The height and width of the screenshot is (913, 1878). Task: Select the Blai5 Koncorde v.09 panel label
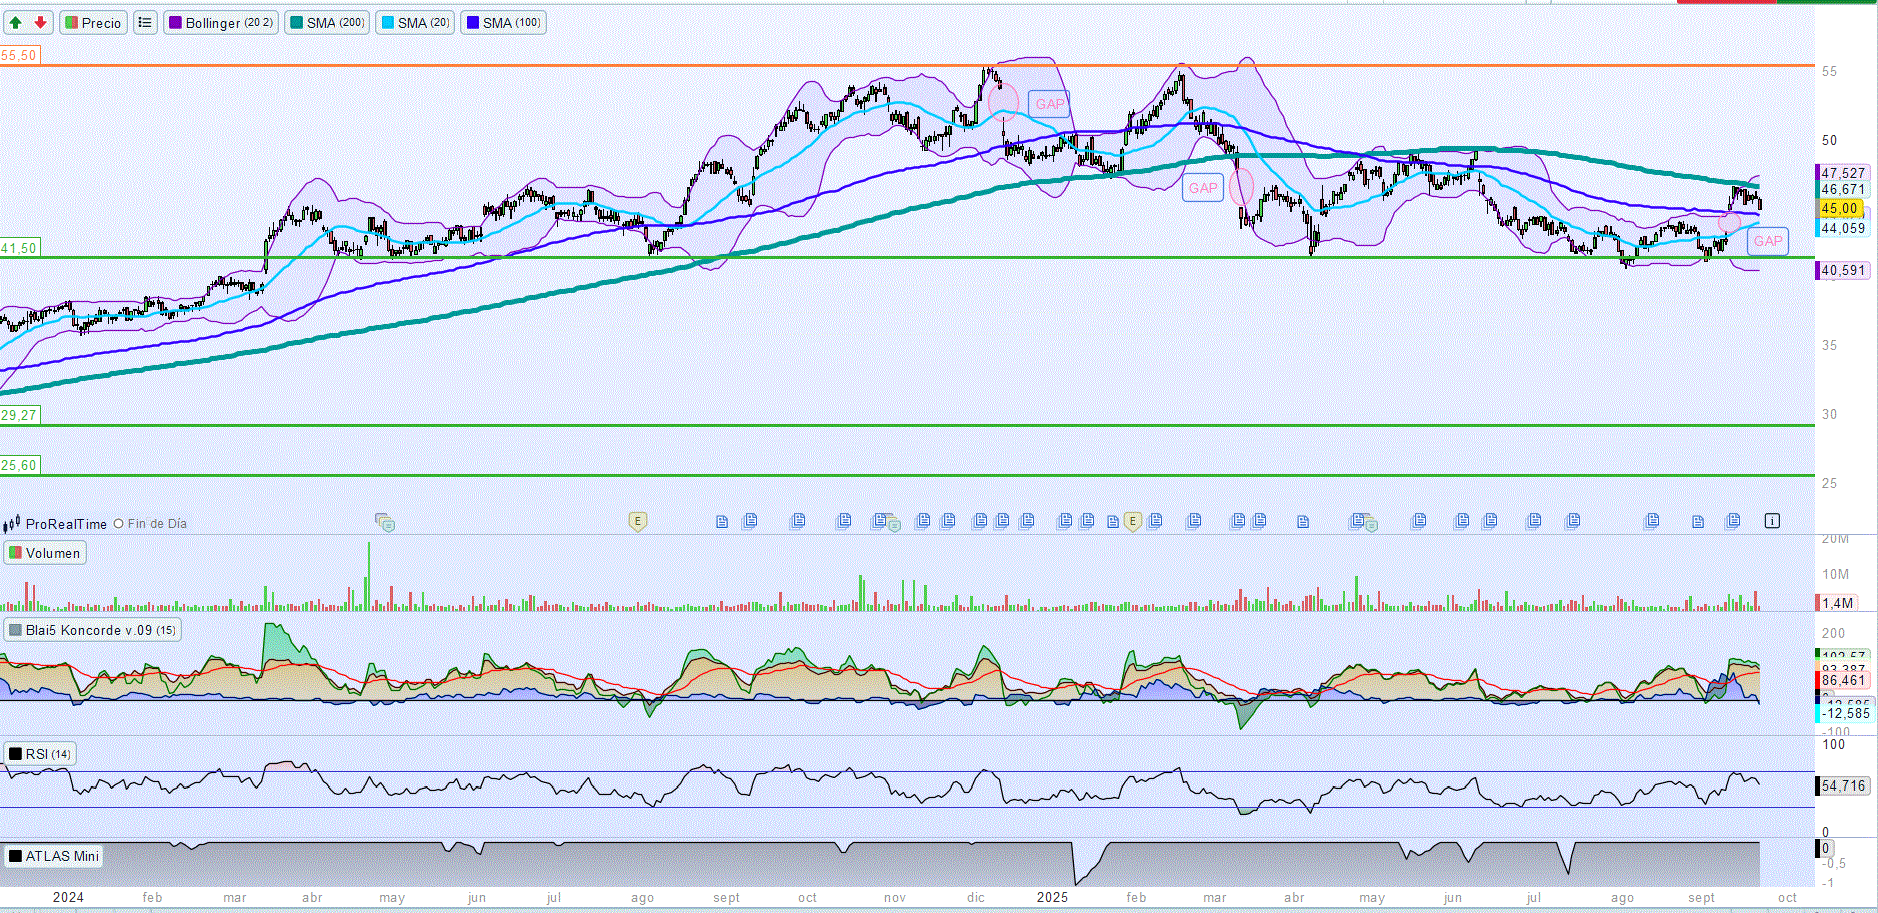coord(92,630)
